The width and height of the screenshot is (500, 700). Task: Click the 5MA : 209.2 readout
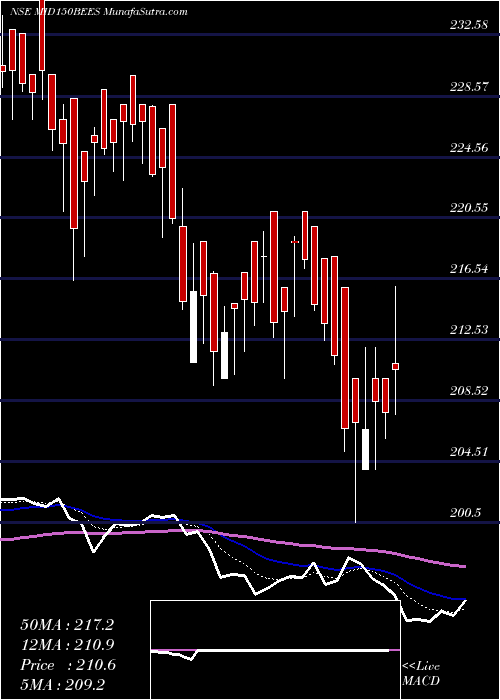click(62, 684)
